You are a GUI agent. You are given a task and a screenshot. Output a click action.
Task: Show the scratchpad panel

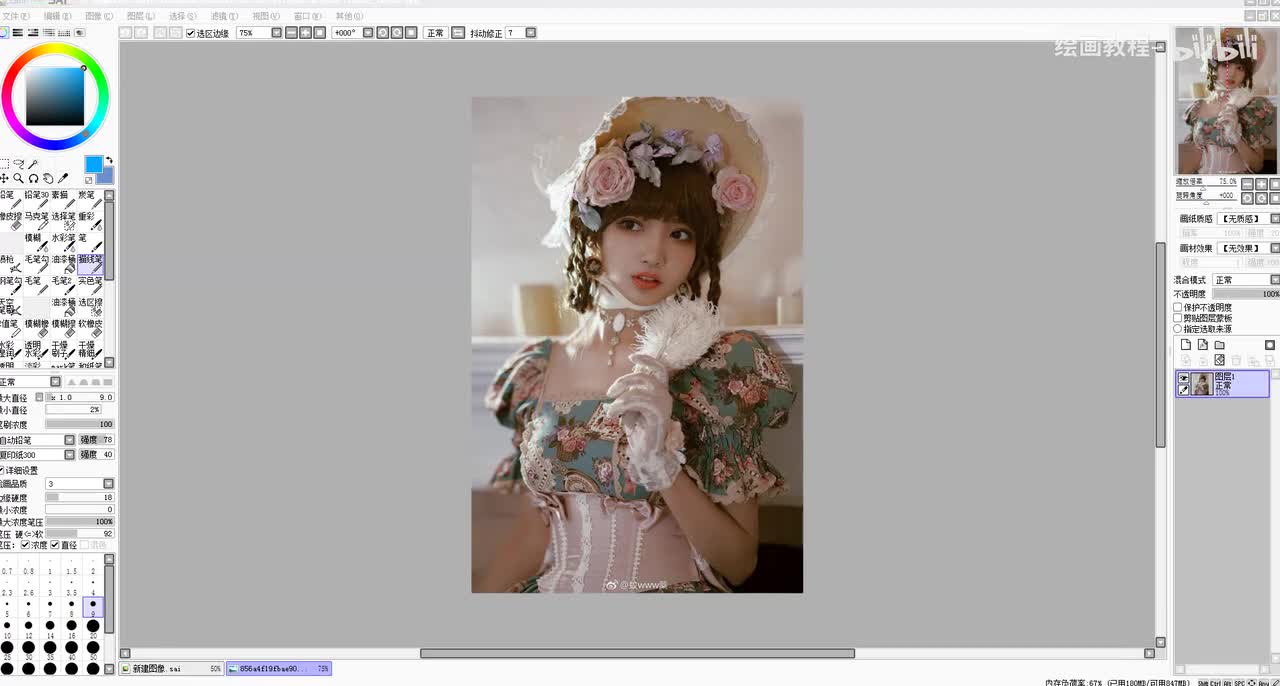[79, 33]
